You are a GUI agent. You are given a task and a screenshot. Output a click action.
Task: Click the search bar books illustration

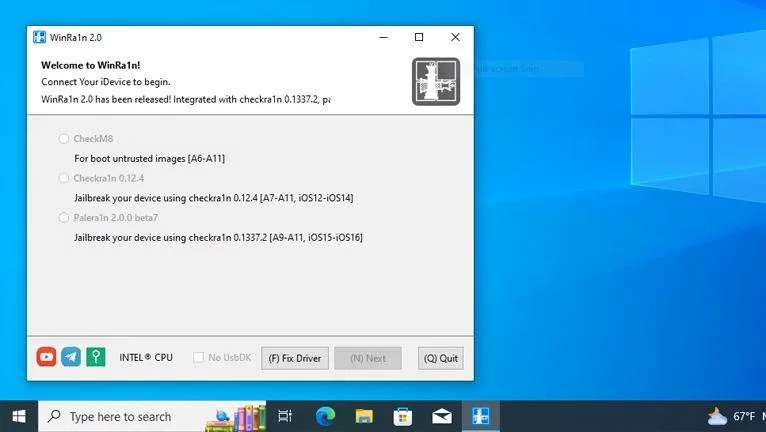coord(235,417)
